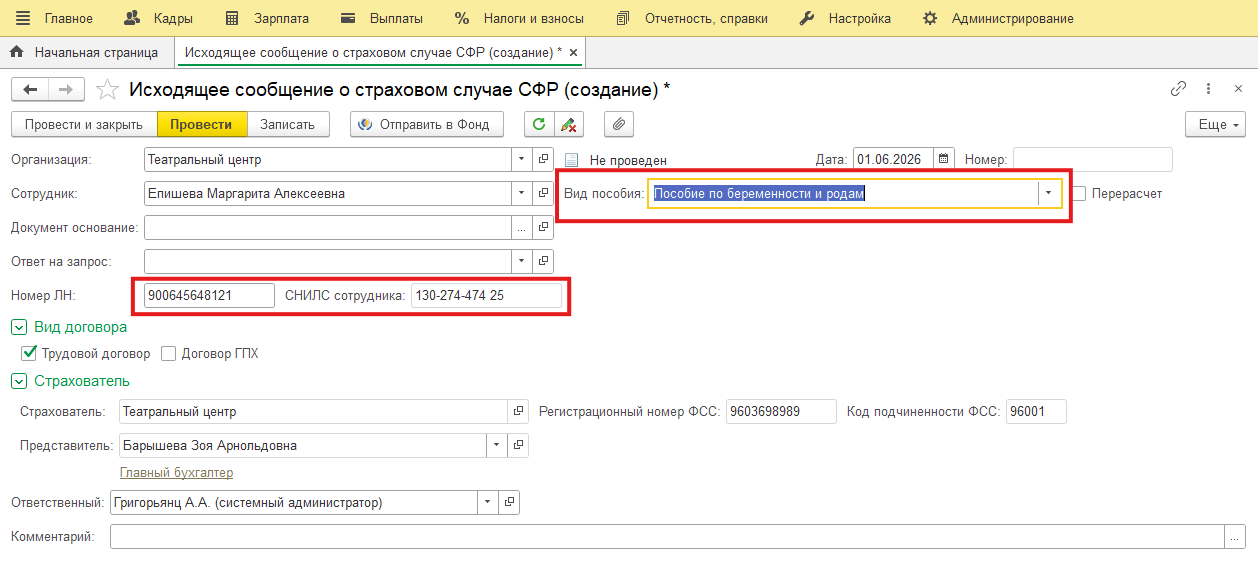The image size is (1258, 573).
Task: Collapse the Страхователь section
Action: (18, 380)
